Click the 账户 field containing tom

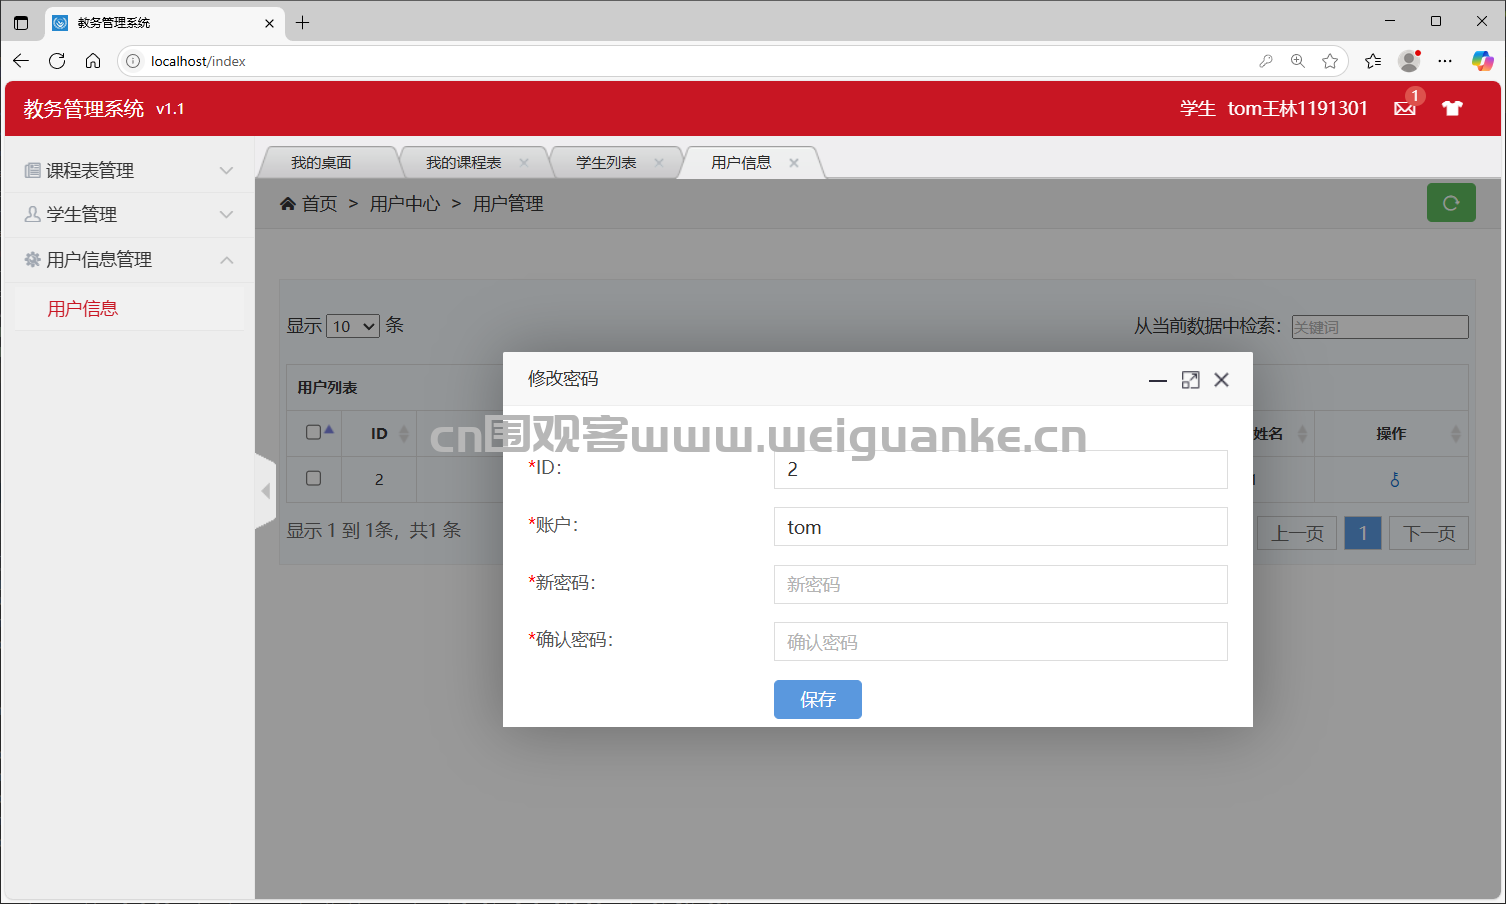click(1000, 527)
